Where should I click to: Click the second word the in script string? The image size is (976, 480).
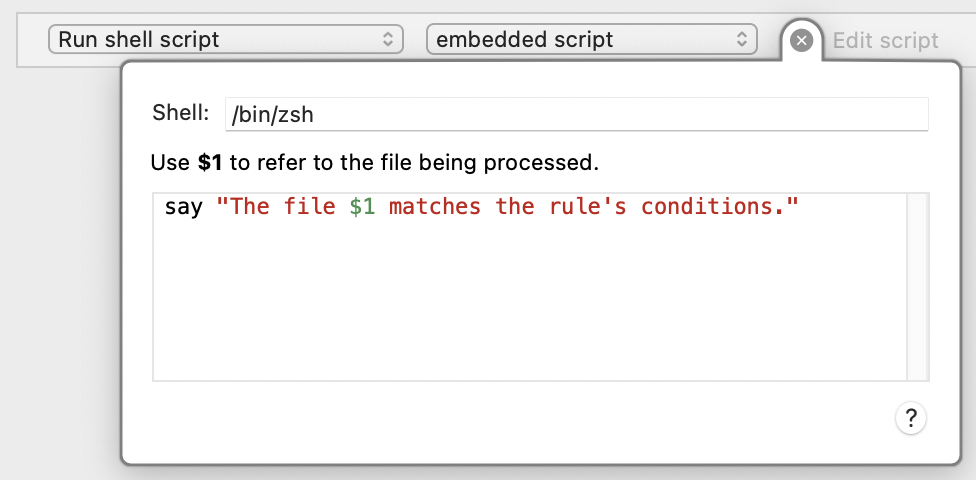coord(515,206)
